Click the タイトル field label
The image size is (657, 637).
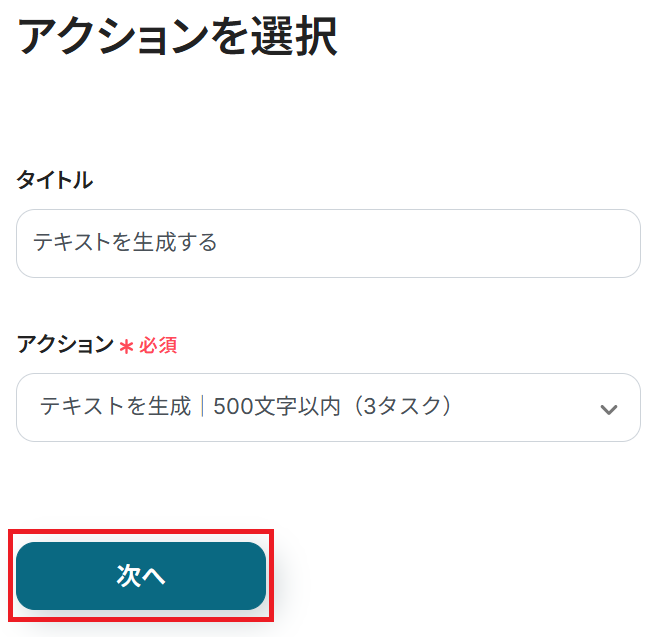(54, 180)
